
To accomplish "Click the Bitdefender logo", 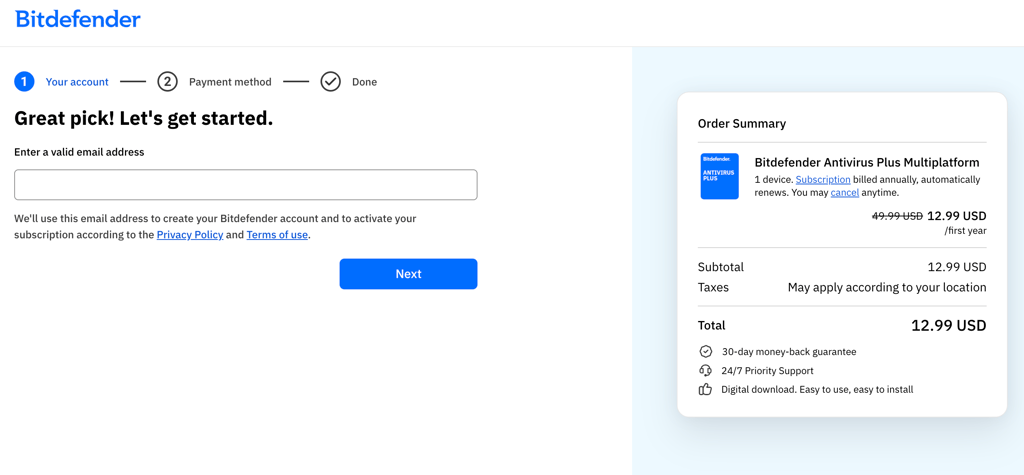I will click(78, 19).
